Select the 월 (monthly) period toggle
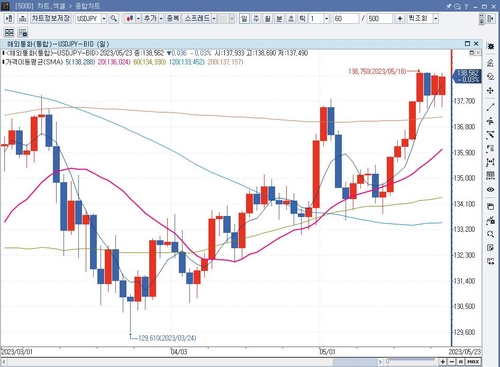500x367 pixels. (x=267, y=19)
